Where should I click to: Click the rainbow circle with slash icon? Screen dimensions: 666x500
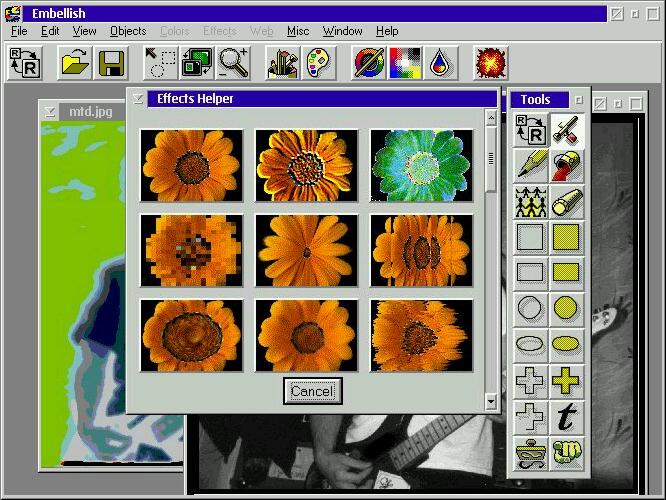pyautogui.click(x=369, y=63)
